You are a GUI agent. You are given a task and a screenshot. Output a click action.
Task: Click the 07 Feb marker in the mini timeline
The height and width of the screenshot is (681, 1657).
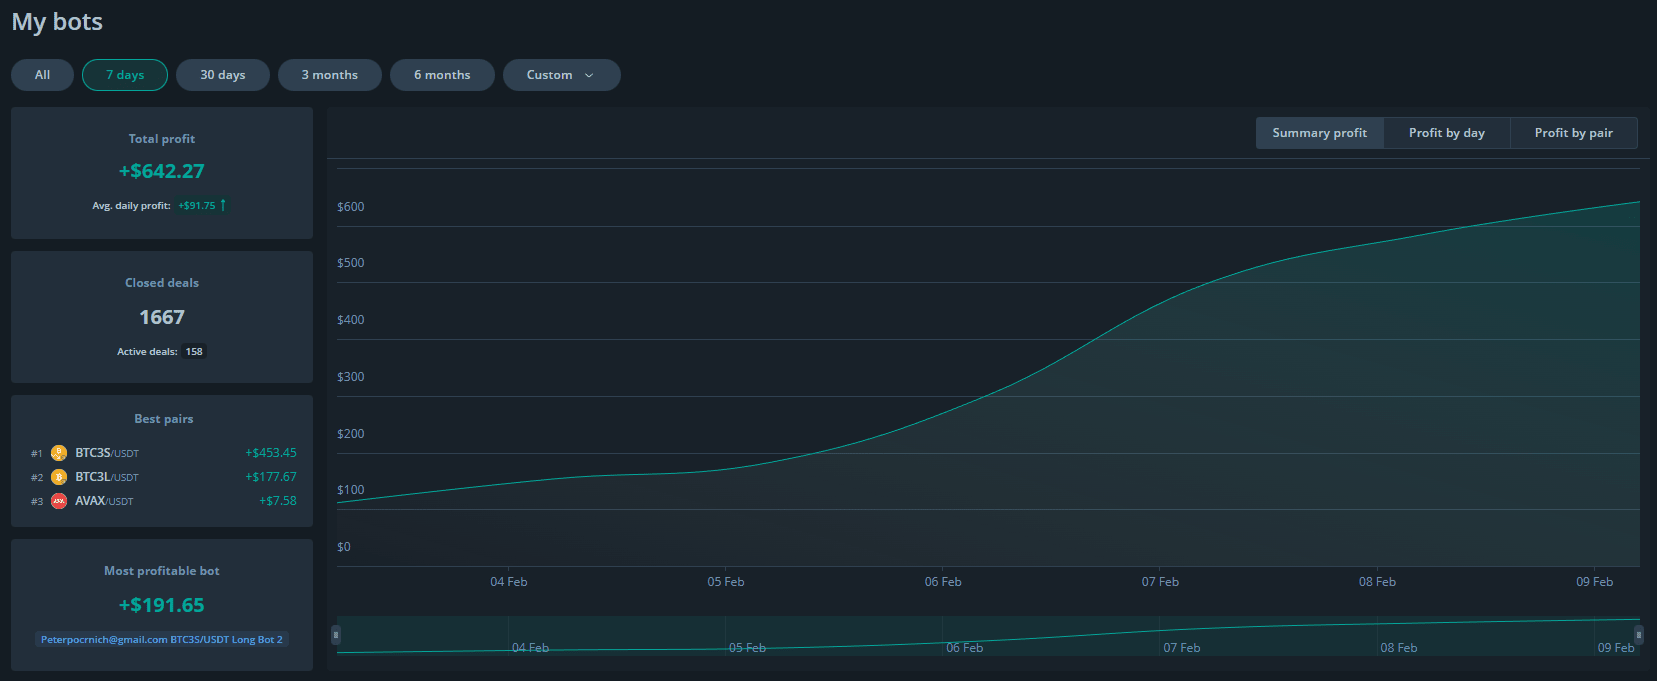(x=1181, y=648)
